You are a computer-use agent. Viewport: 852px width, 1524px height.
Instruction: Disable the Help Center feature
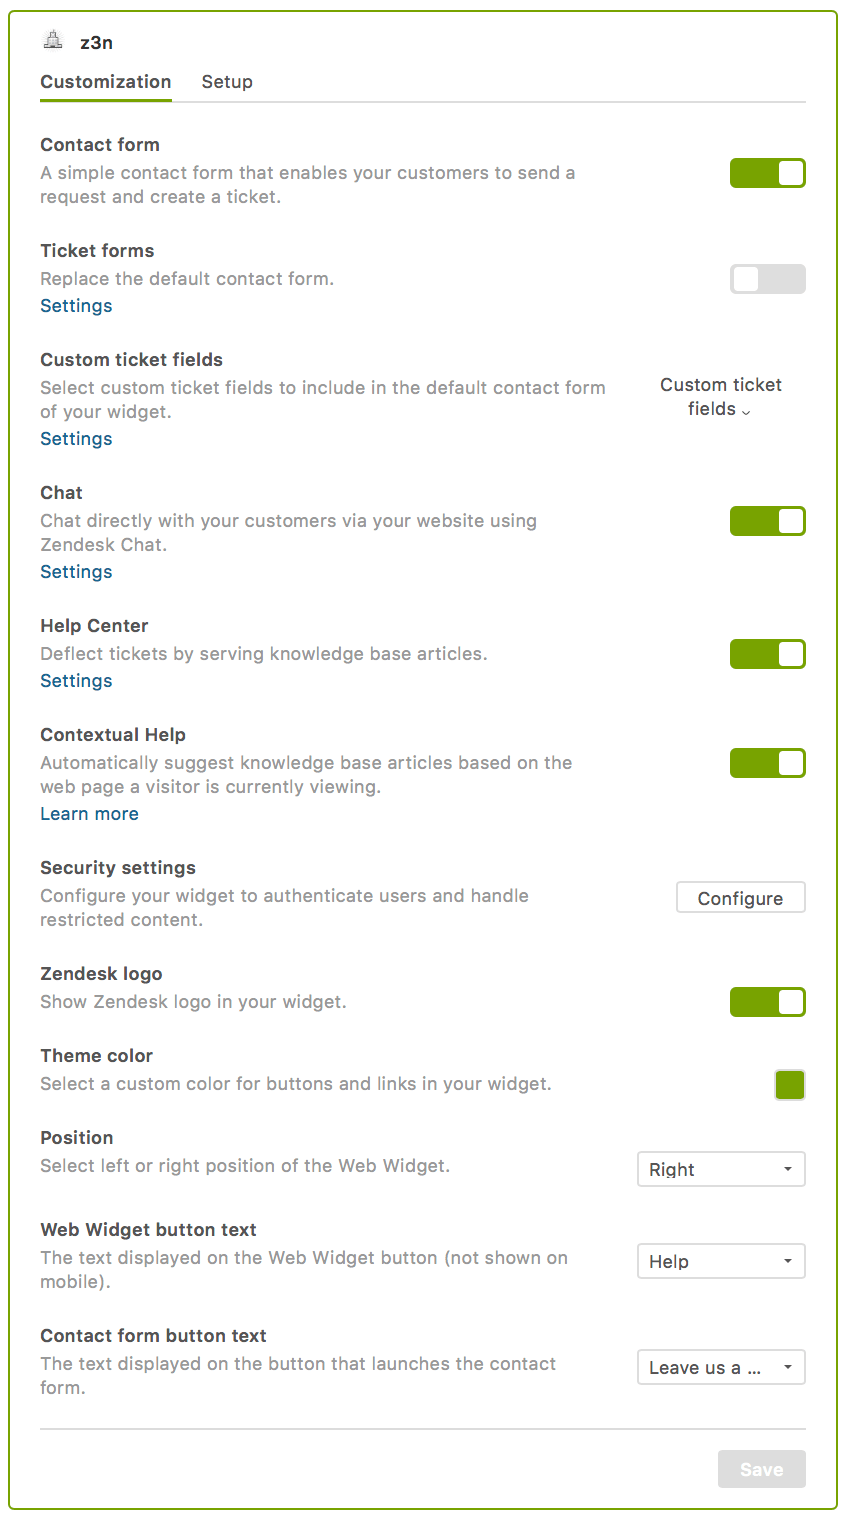coord(767,654)
